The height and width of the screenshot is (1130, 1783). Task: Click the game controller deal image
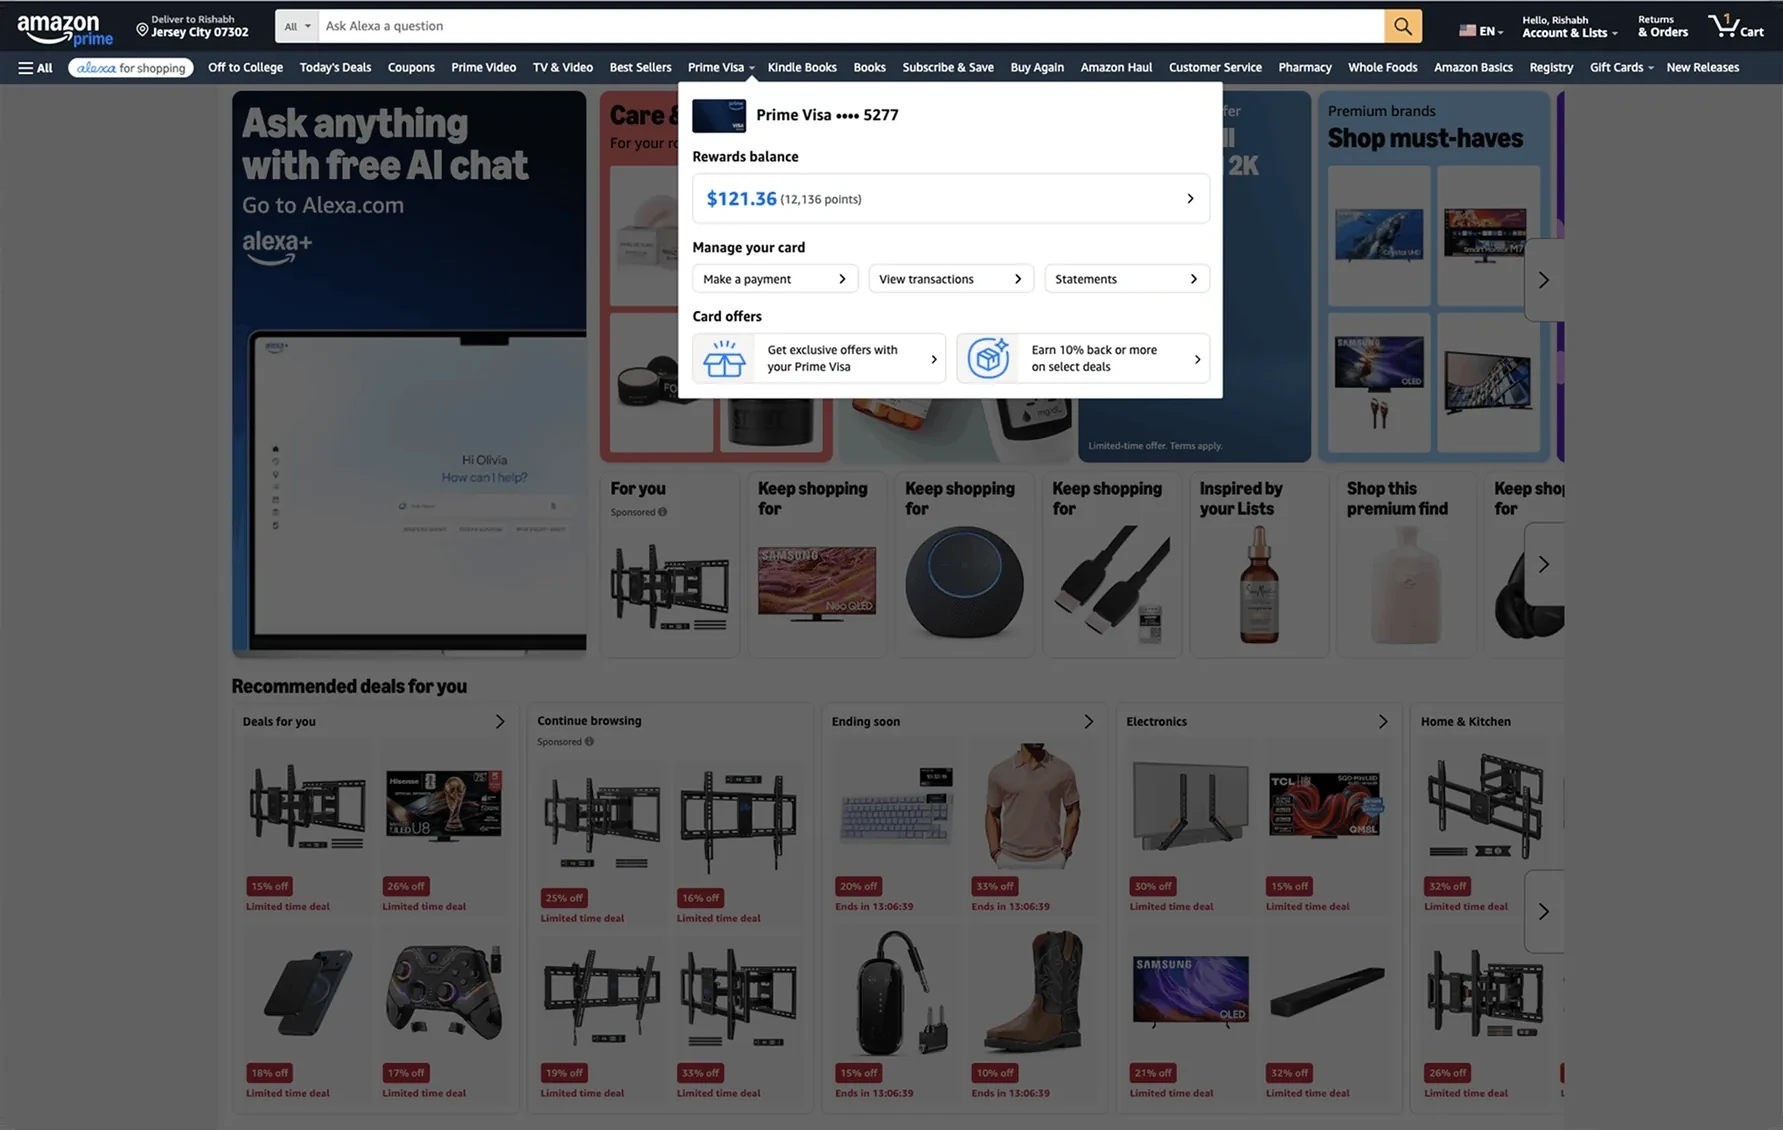[x=443, y=991]
